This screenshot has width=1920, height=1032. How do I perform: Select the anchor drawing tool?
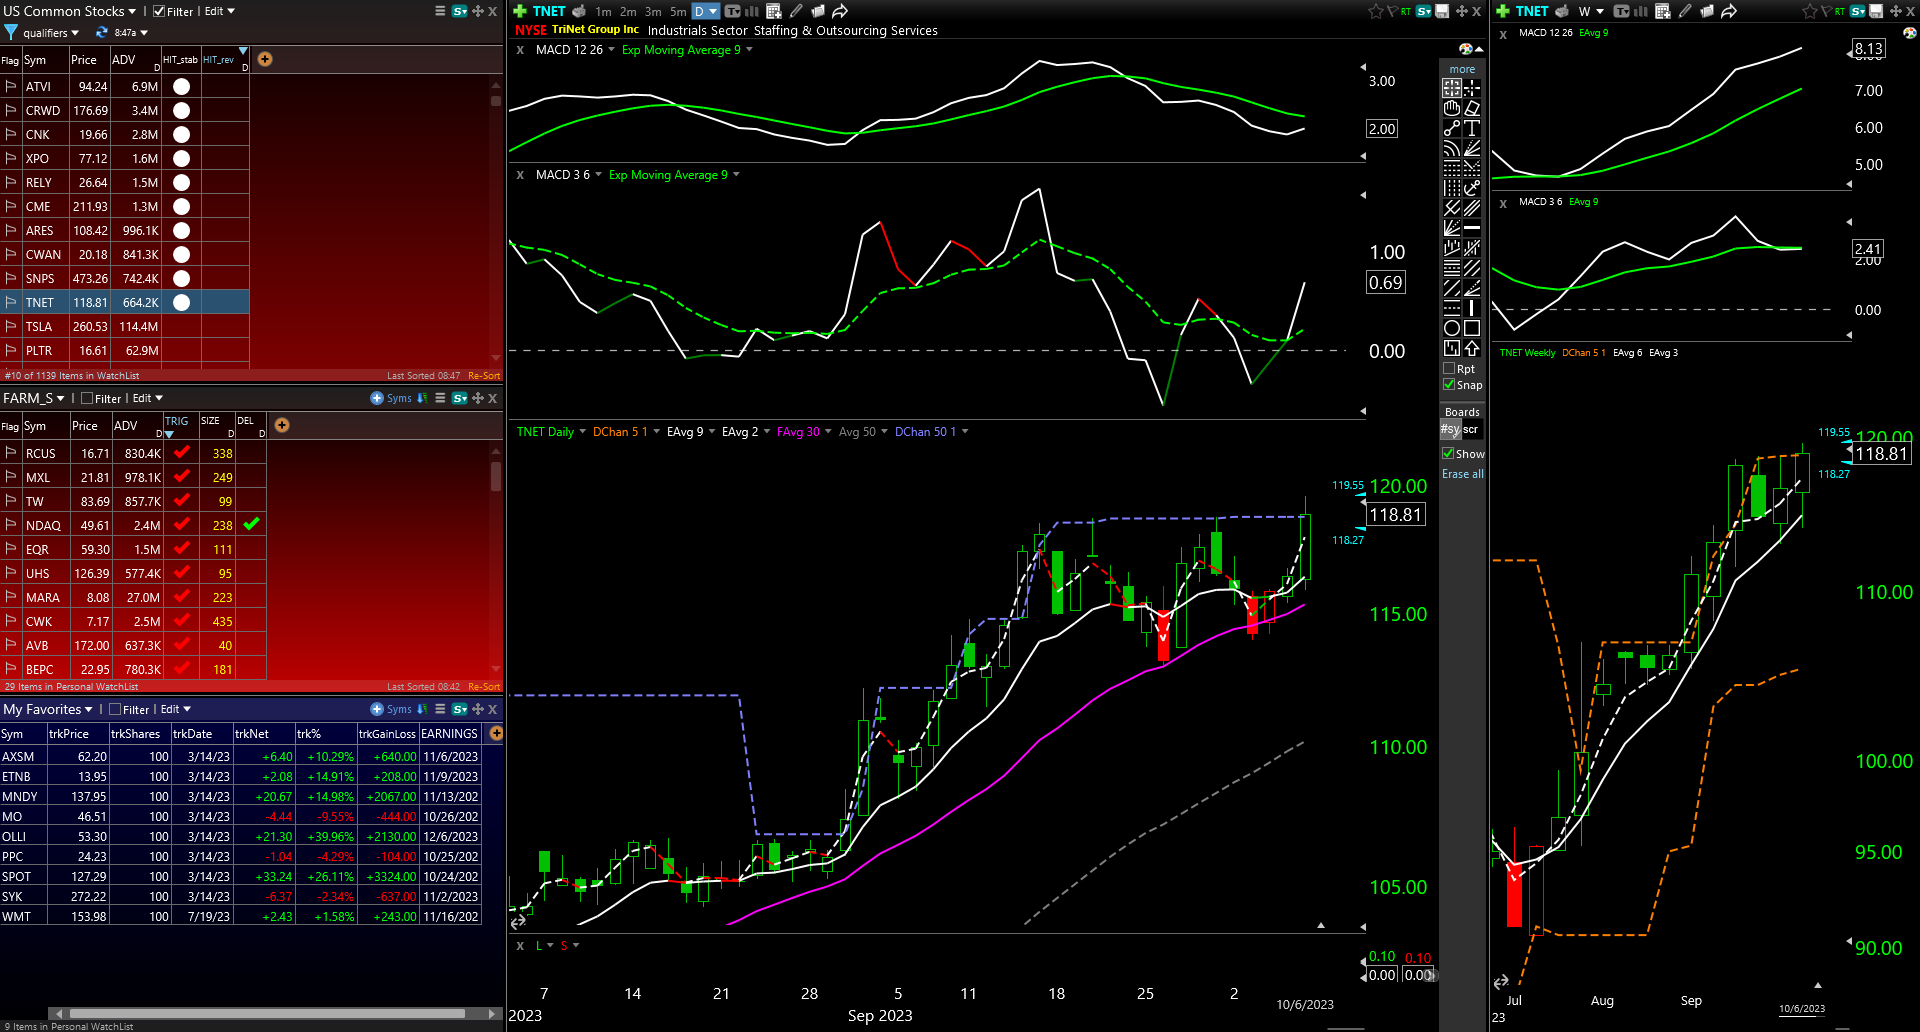click(1472, 188)
